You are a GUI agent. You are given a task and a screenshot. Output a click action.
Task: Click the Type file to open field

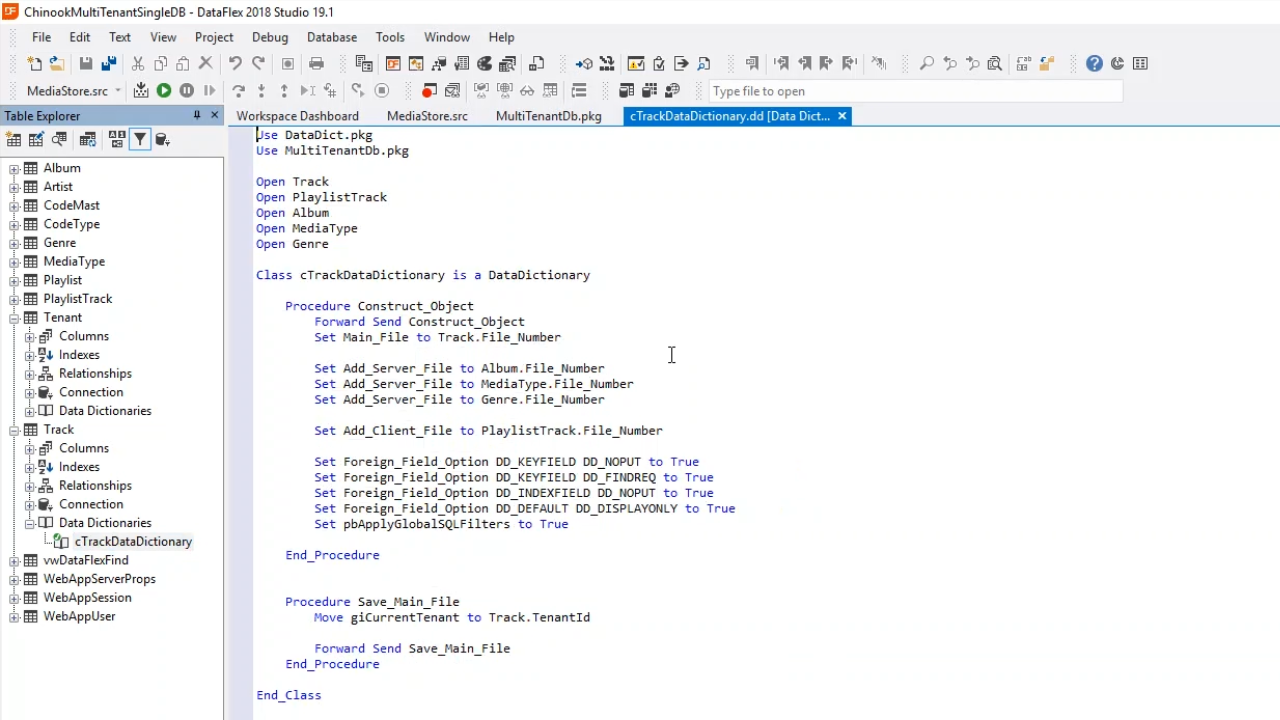click(x=914, y=91)
